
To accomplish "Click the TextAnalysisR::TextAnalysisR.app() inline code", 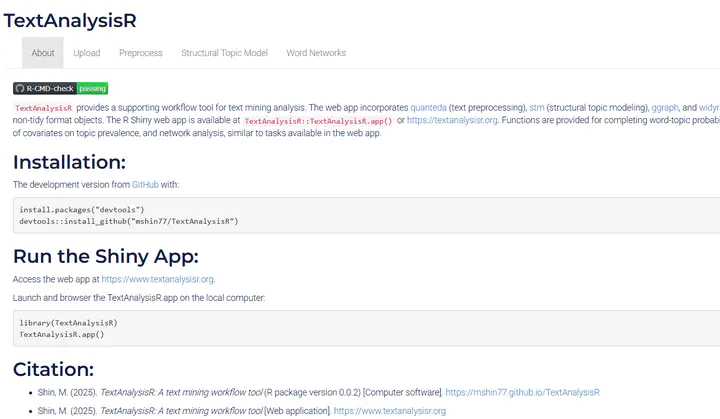I will [x=318, y=121].
